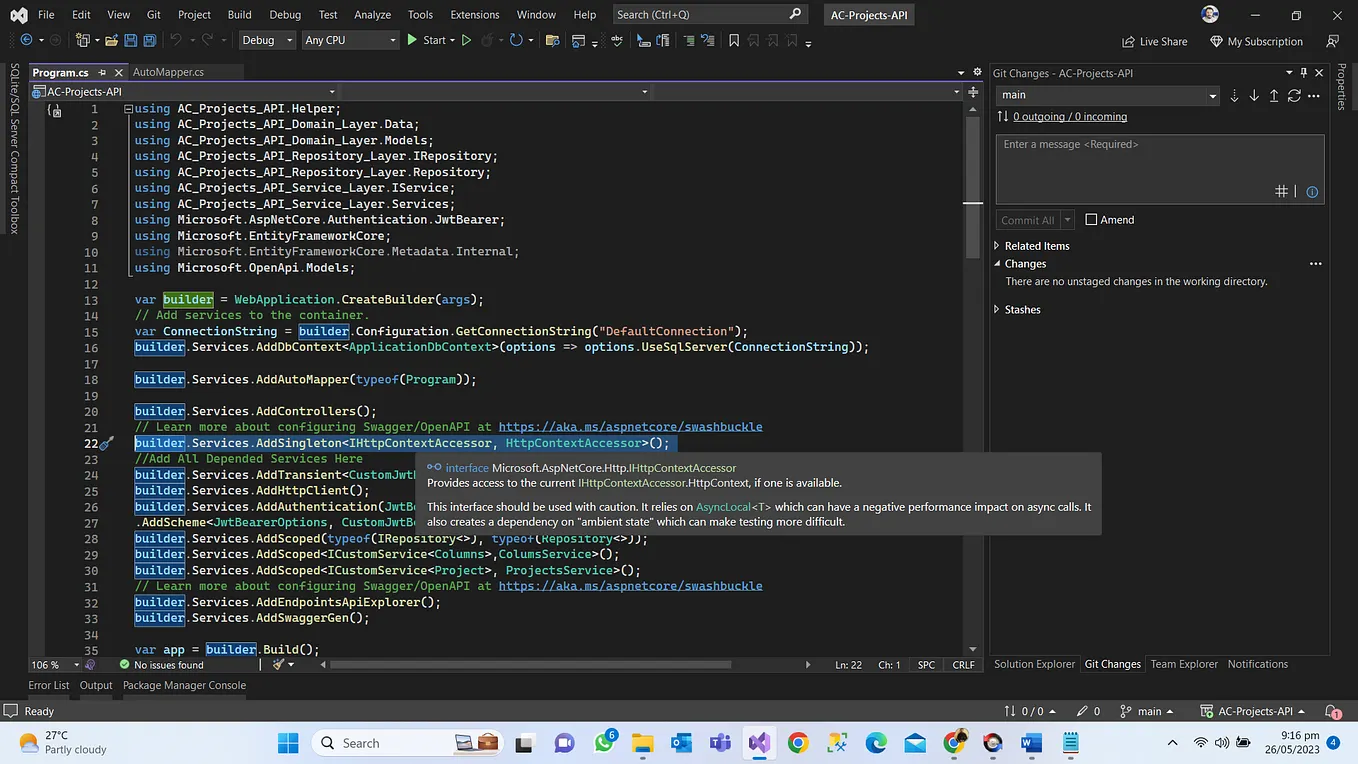This screenshot has width=1358, height=764.
Task: Open Google Chrome from the taskbar
Action: [797, 743]
